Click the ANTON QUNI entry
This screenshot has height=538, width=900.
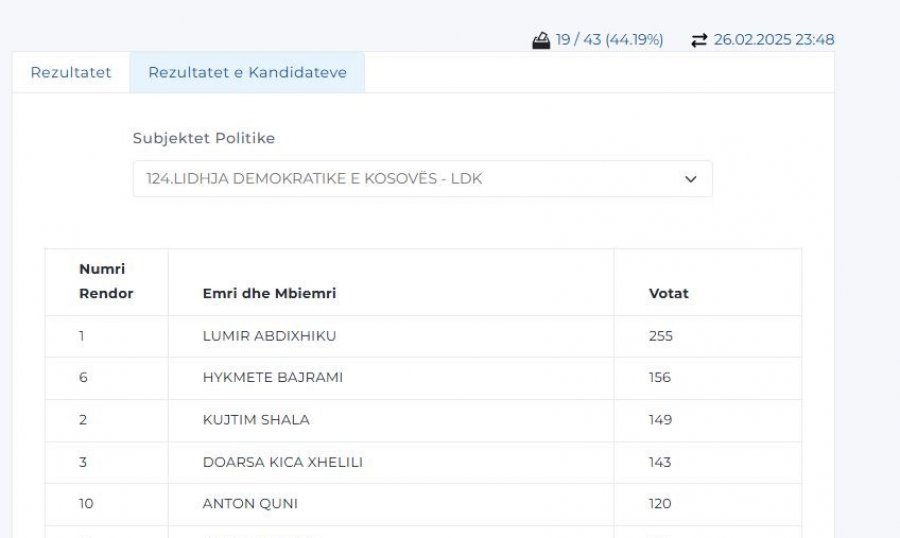click(x=250, y=504)
